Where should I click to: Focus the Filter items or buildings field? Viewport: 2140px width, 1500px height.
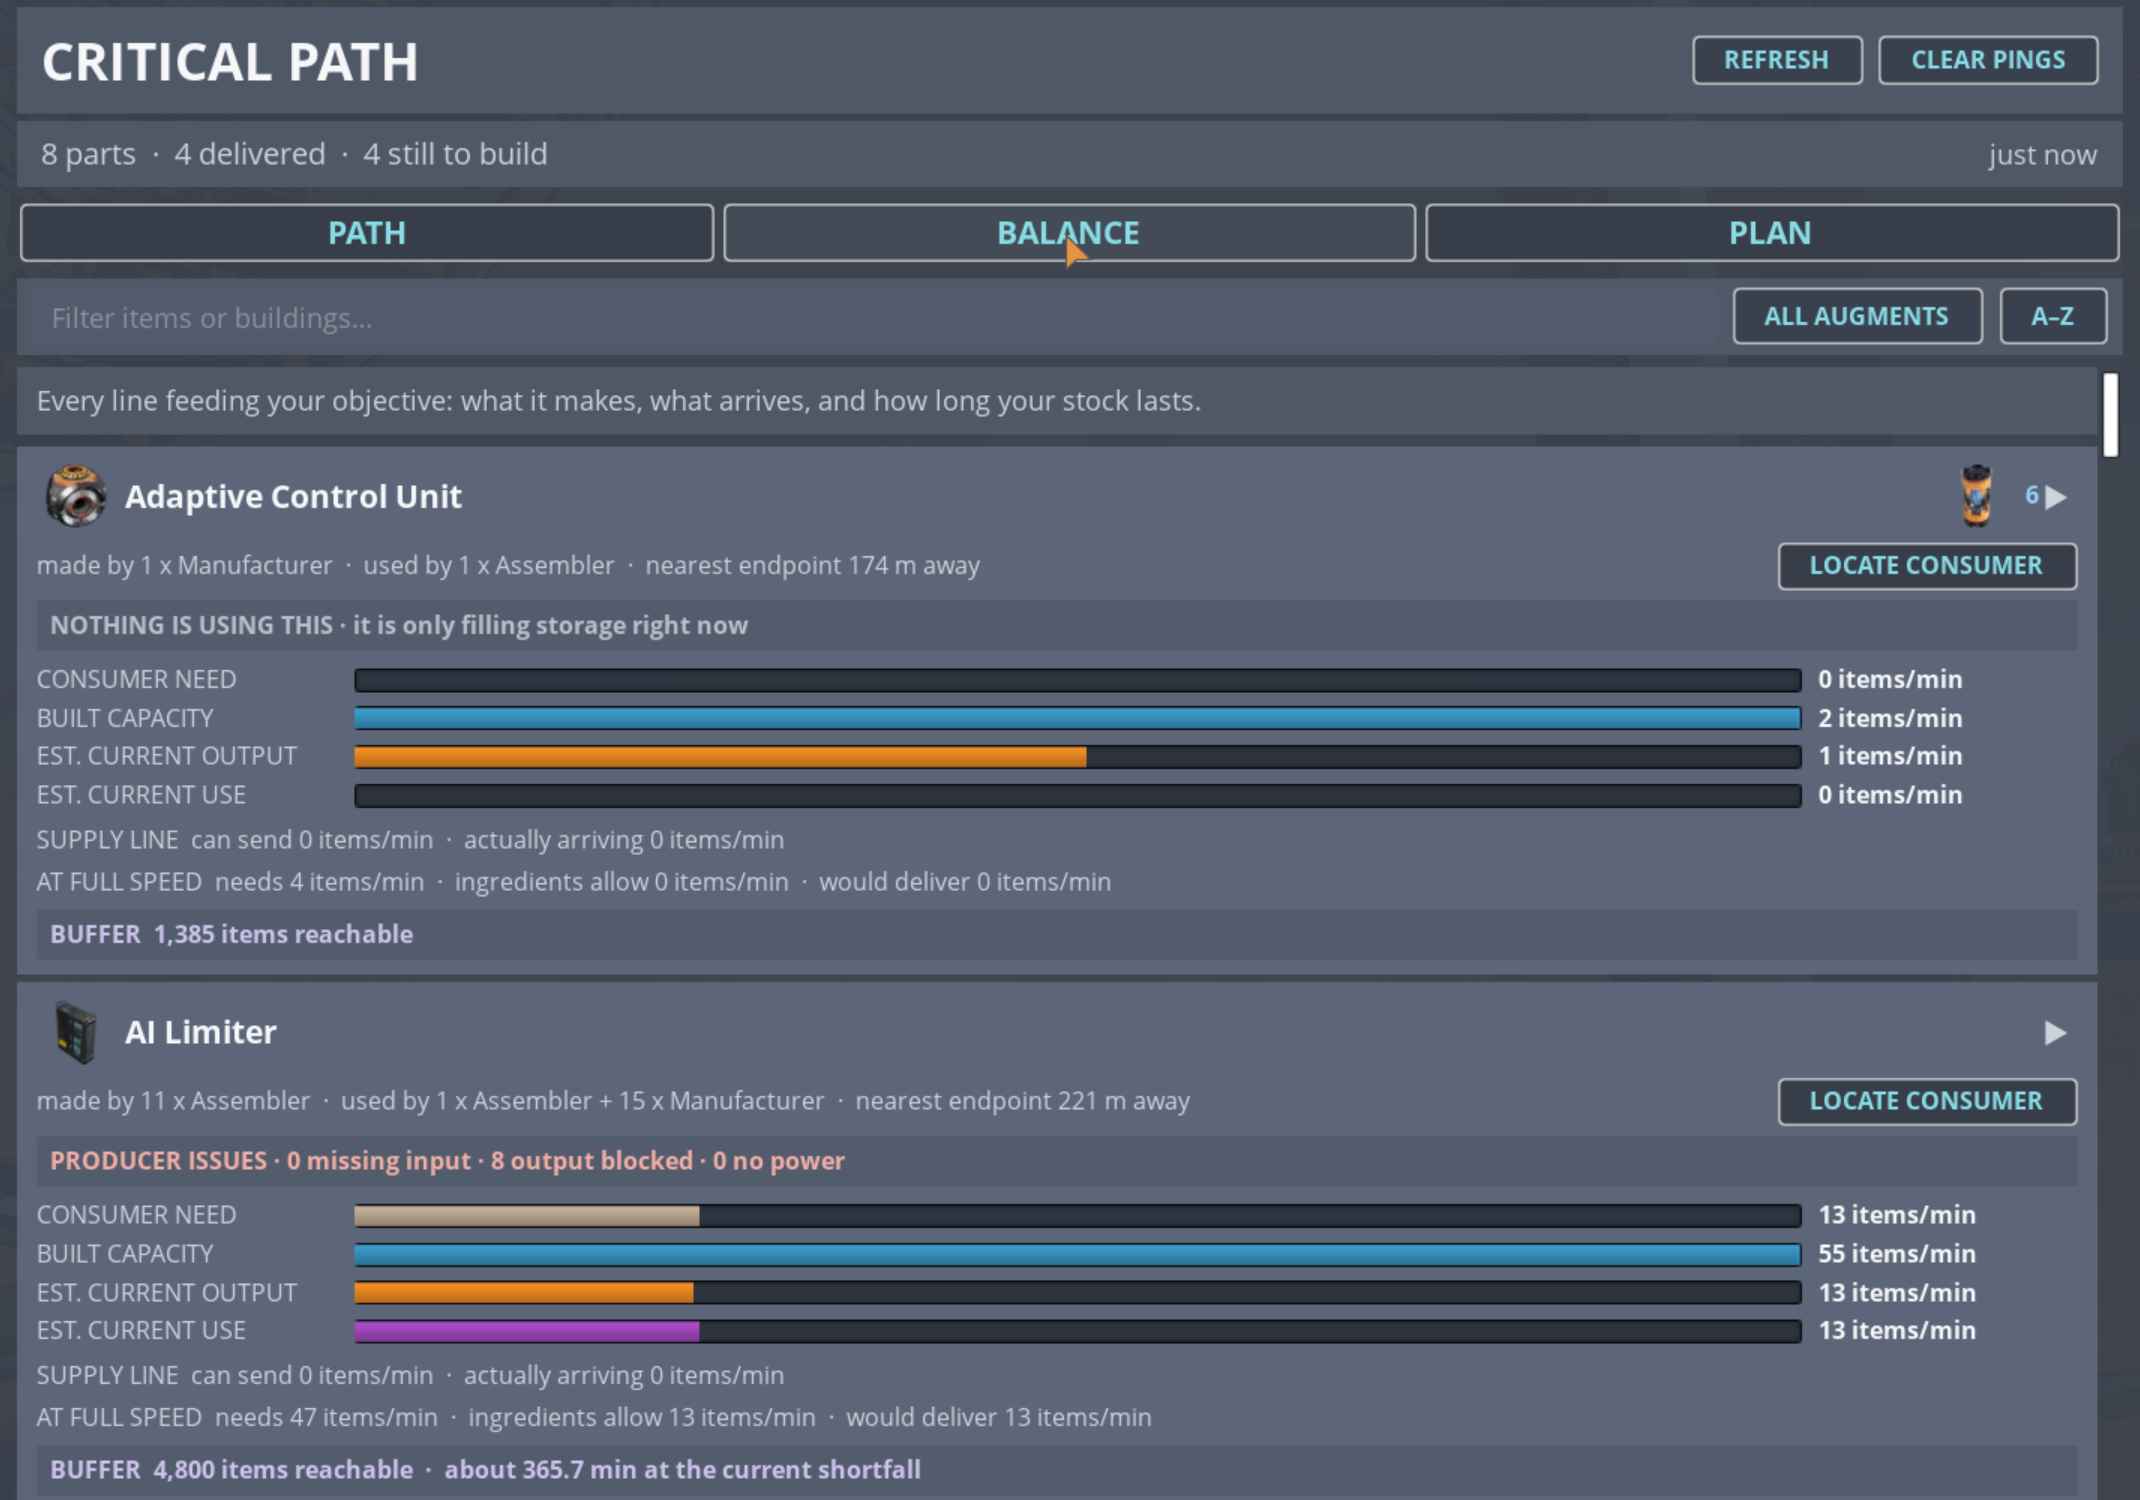tap(875, 318)
